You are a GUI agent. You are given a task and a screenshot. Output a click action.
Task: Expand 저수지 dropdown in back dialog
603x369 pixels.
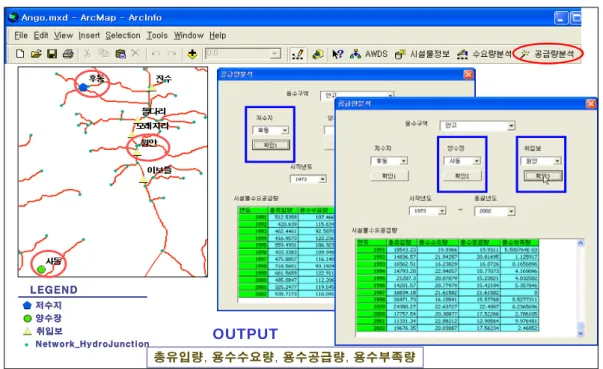(x=285, y=130)
